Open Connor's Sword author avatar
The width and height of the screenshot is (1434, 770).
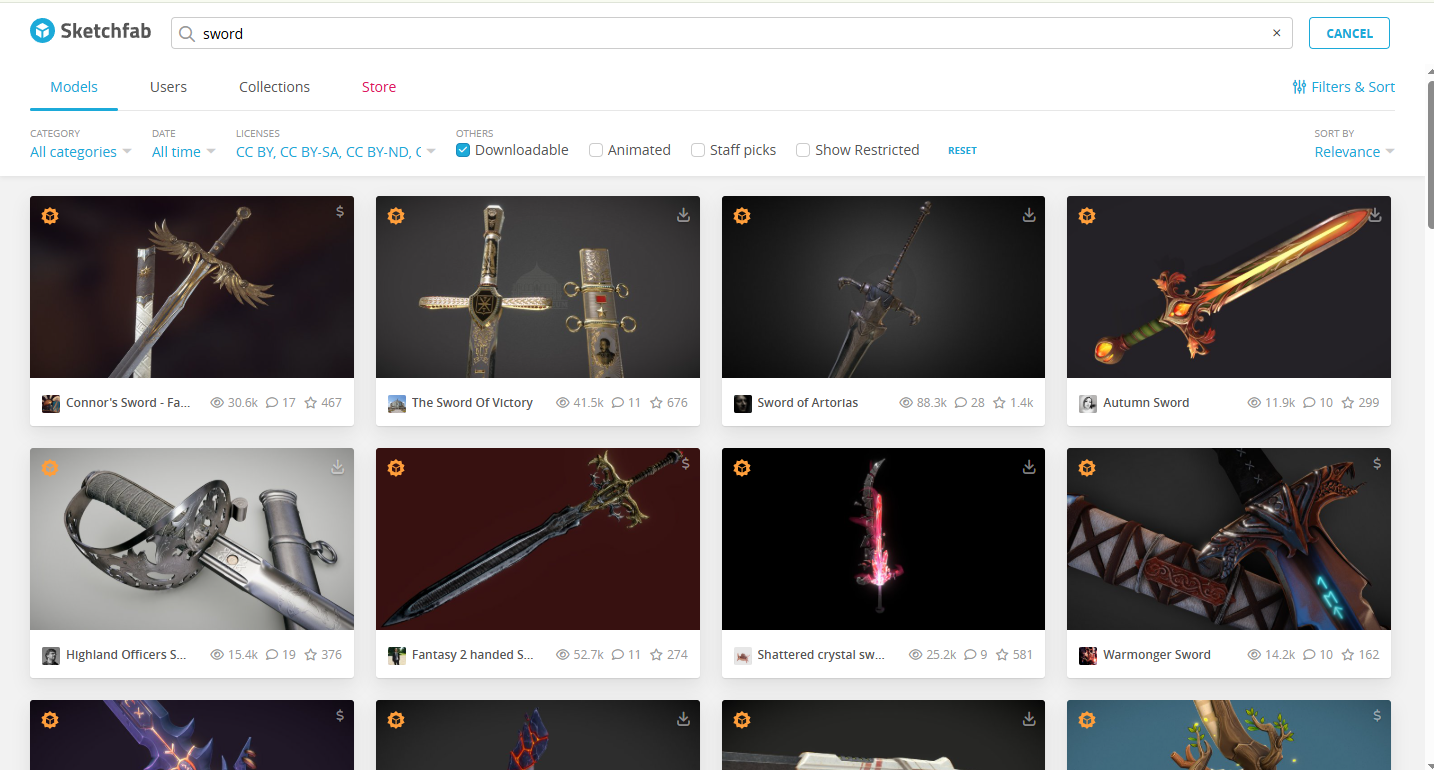[x=51, y=403]
